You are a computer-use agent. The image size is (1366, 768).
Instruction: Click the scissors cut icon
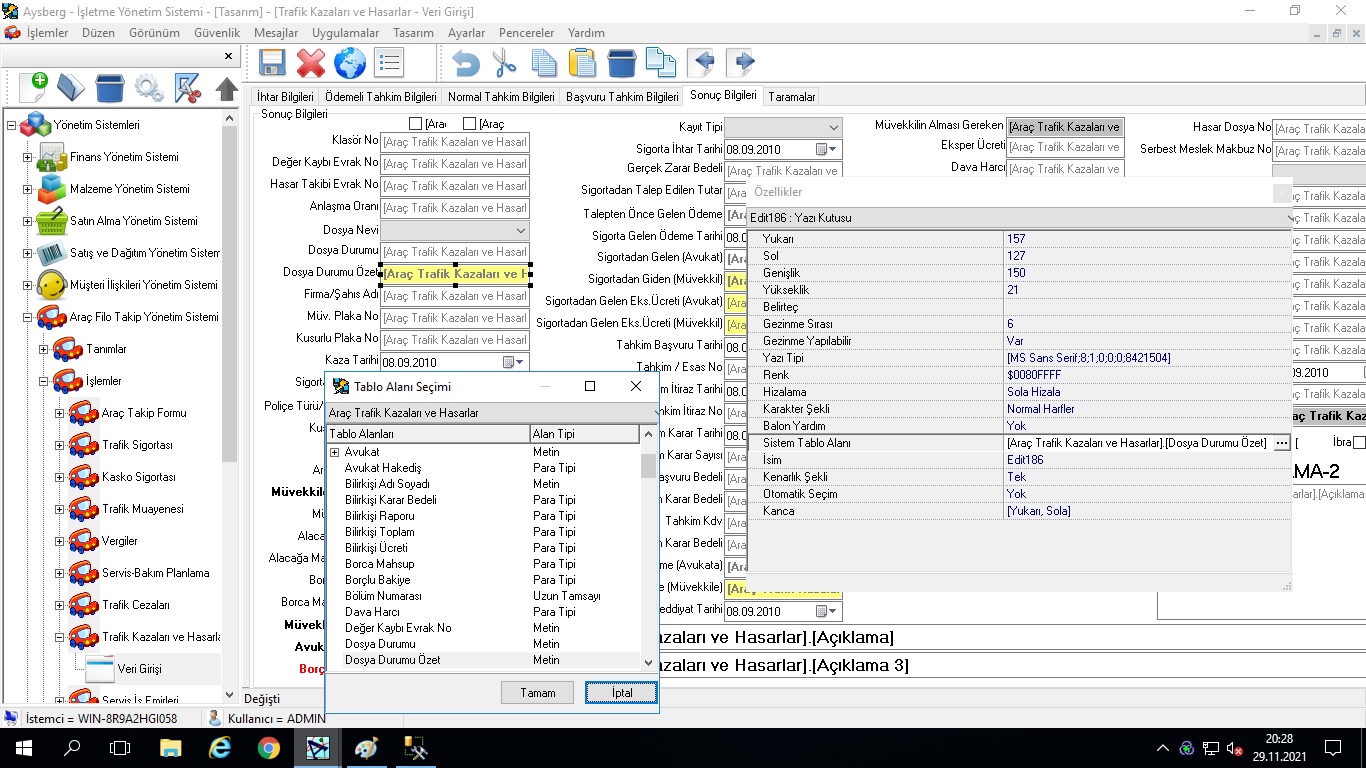coord(505,63)
